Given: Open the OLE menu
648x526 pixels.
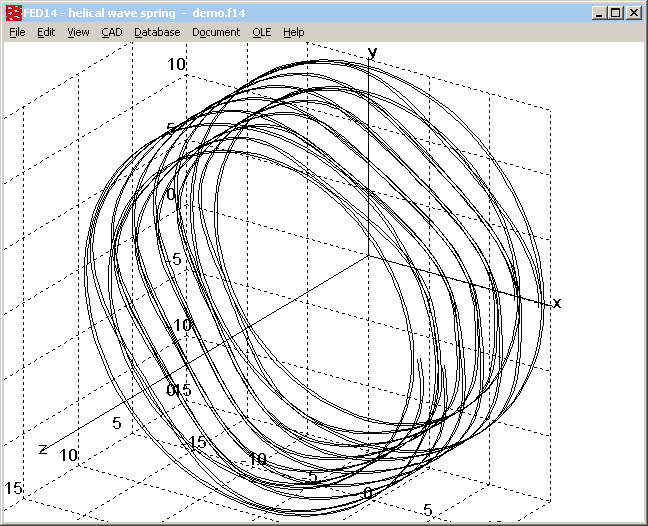Looking at the screenshot, I should 261,32.
